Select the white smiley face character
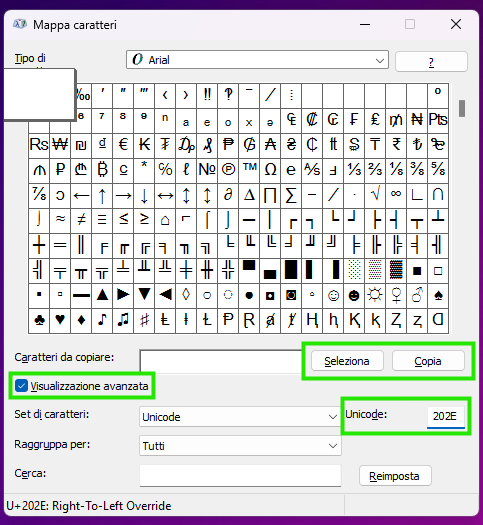Screen dimensions: 483x525 click(333, 295)
